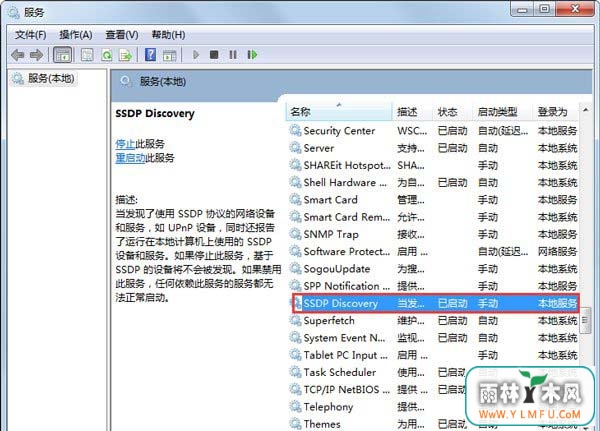Viewport: 600px width, 431px height.
Task: Sort by the 描述 column header
Action: [412, 112]
